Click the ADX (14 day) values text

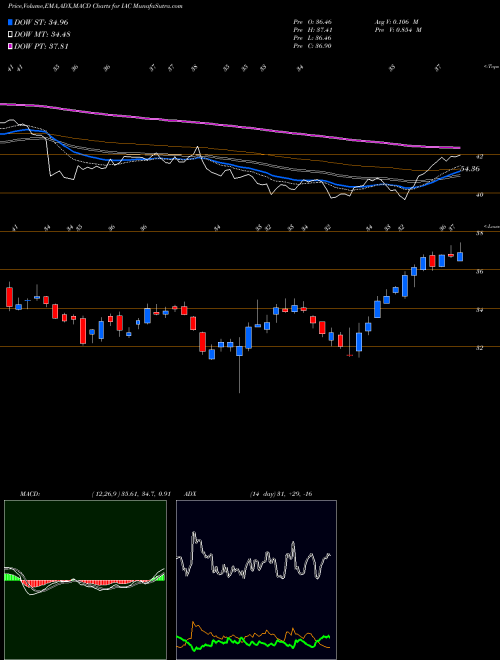click(280, 494)
